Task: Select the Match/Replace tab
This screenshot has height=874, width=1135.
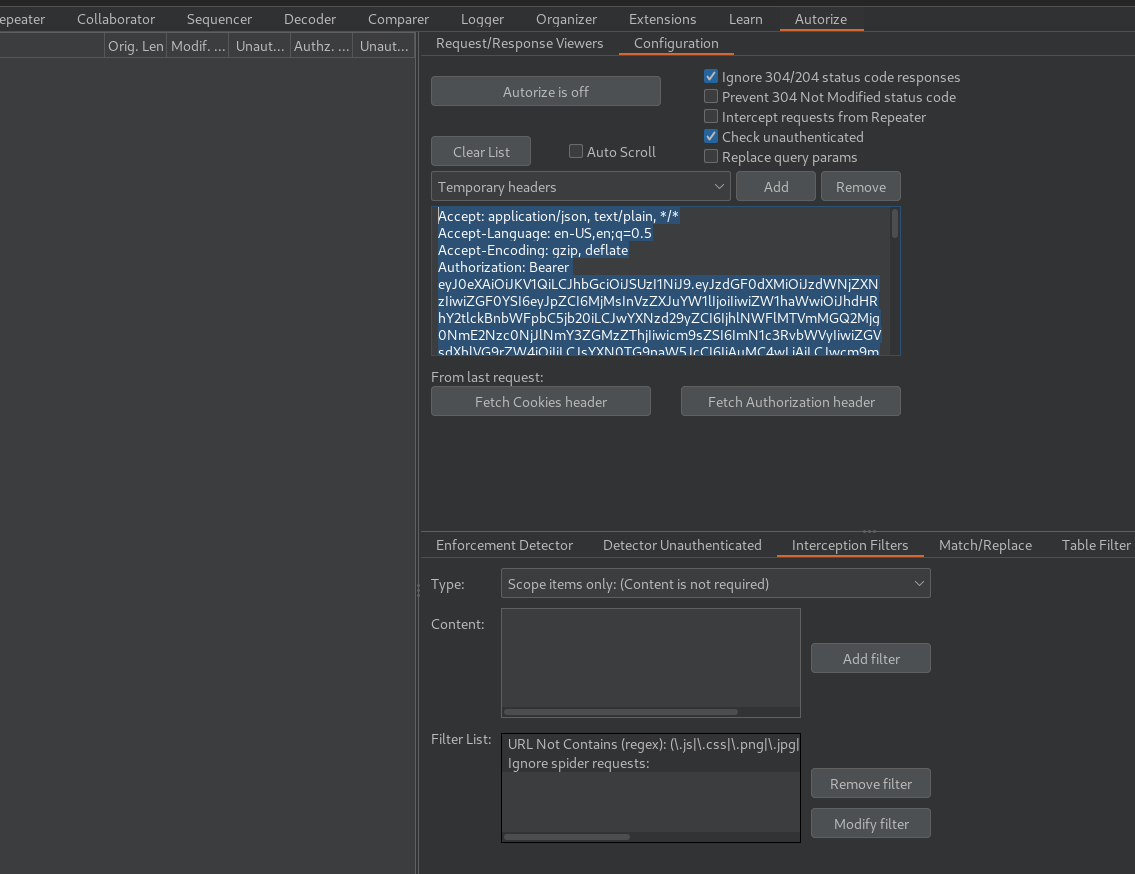Action: 984,545
